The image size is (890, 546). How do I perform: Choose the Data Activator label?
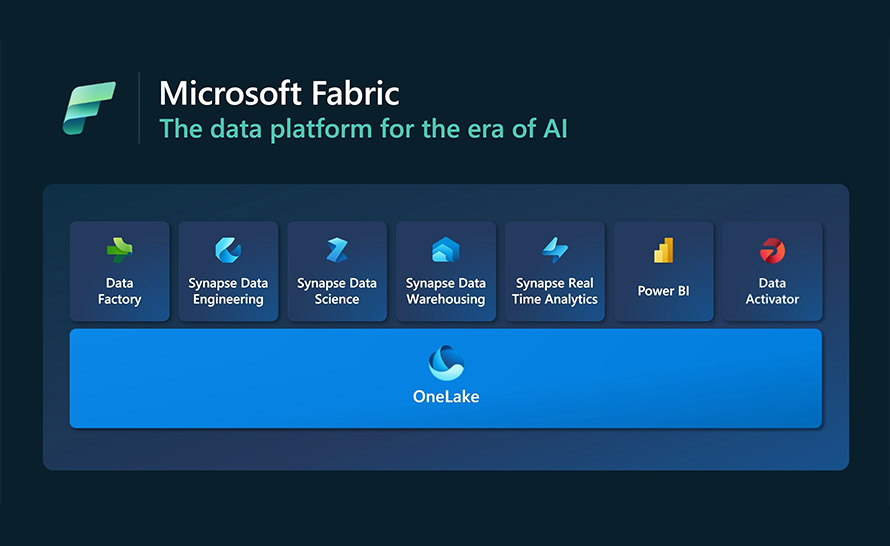[x=773, y=291]
